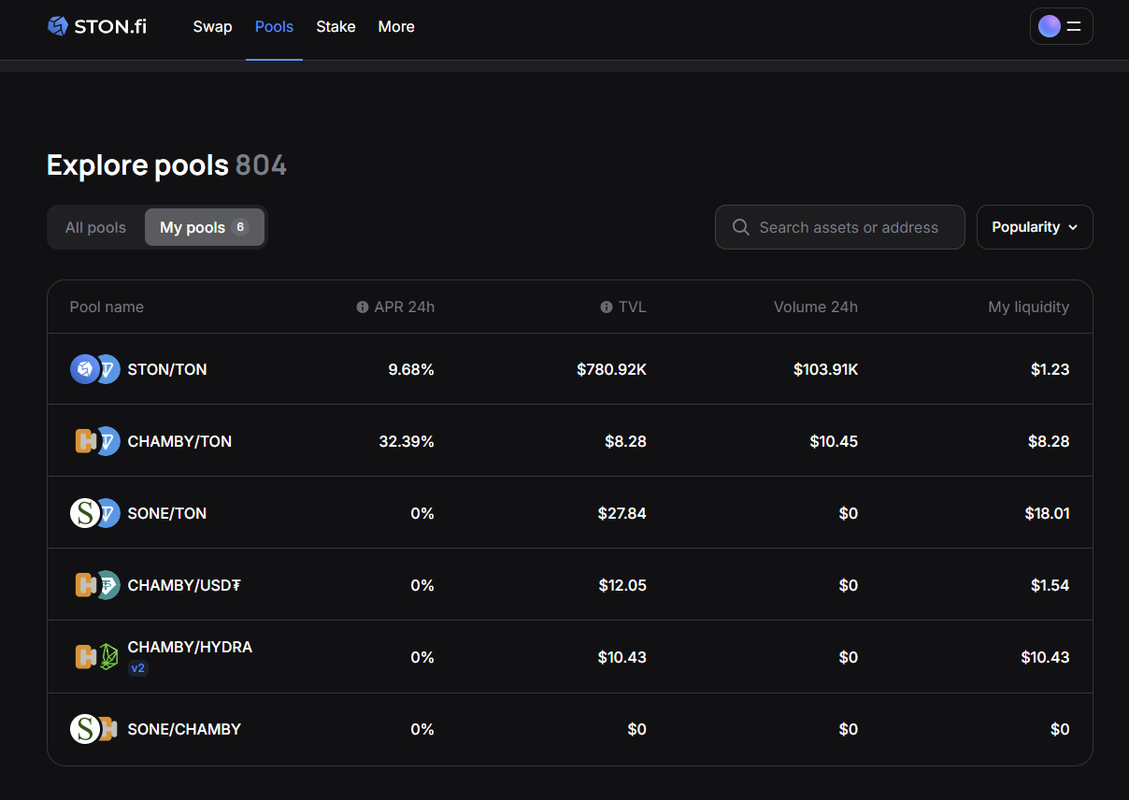Open the SONE/TON pool
Image resolution: width=1129 pixels, height=800 pixels.
(570, 513)
